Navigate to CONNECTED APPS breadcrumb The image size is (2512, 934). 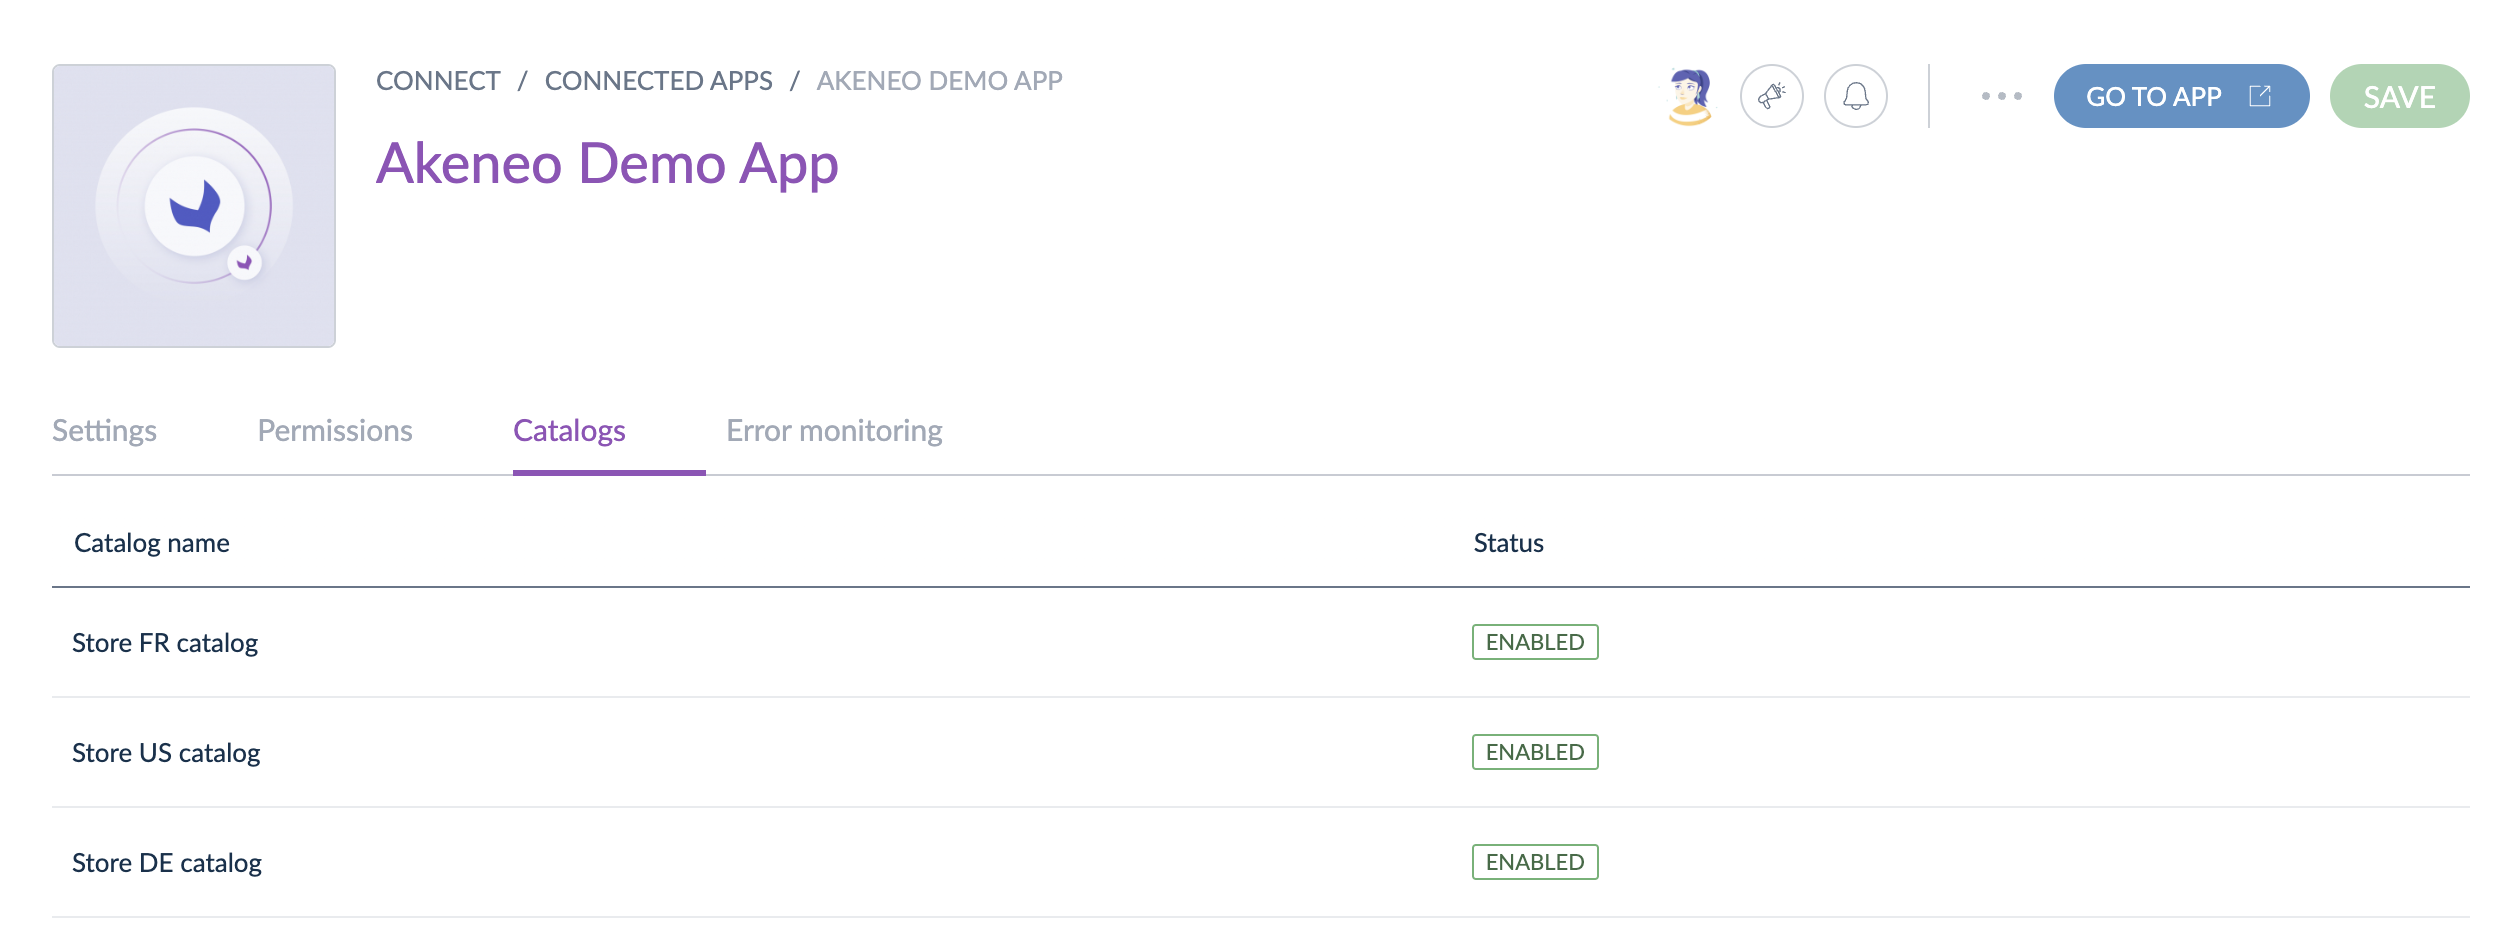click(659, 80)
